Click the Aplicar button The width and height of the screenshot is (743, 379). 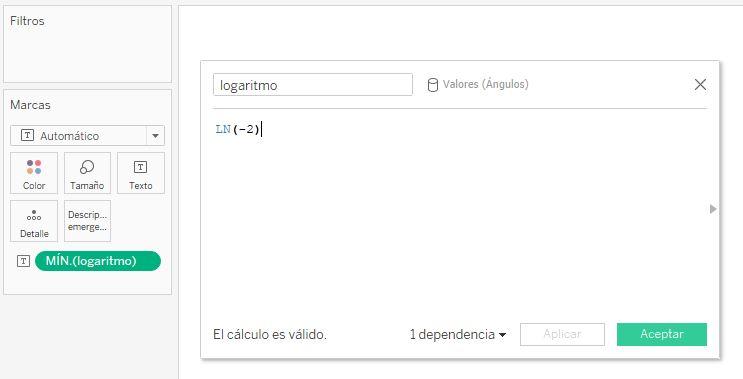pos(562,334)
